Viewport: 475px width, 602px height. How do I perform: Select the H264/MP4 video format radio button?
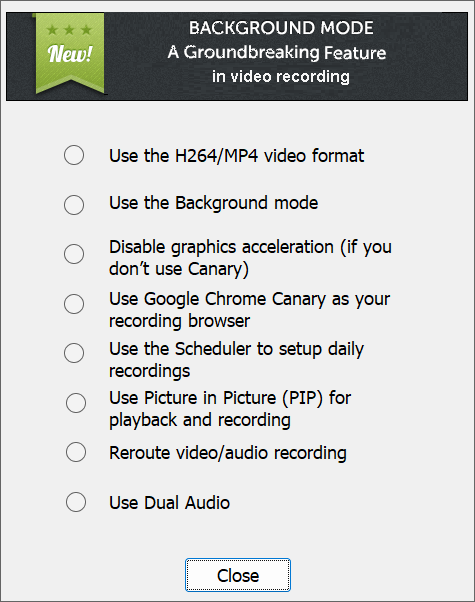pyautogui.click(x=74, y=155)
